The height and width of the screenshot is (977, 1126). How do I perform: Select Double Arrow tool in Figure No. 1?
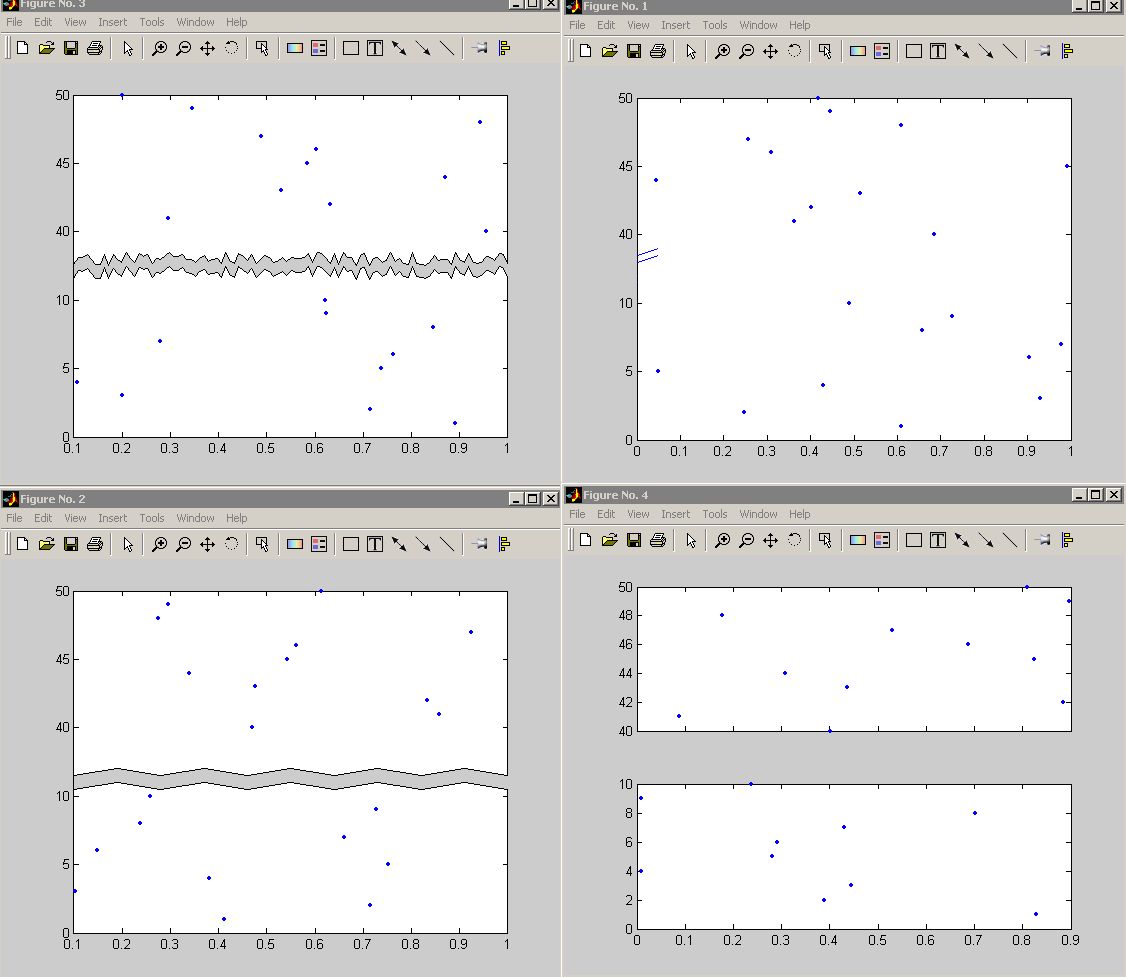(x=962, y=51)
